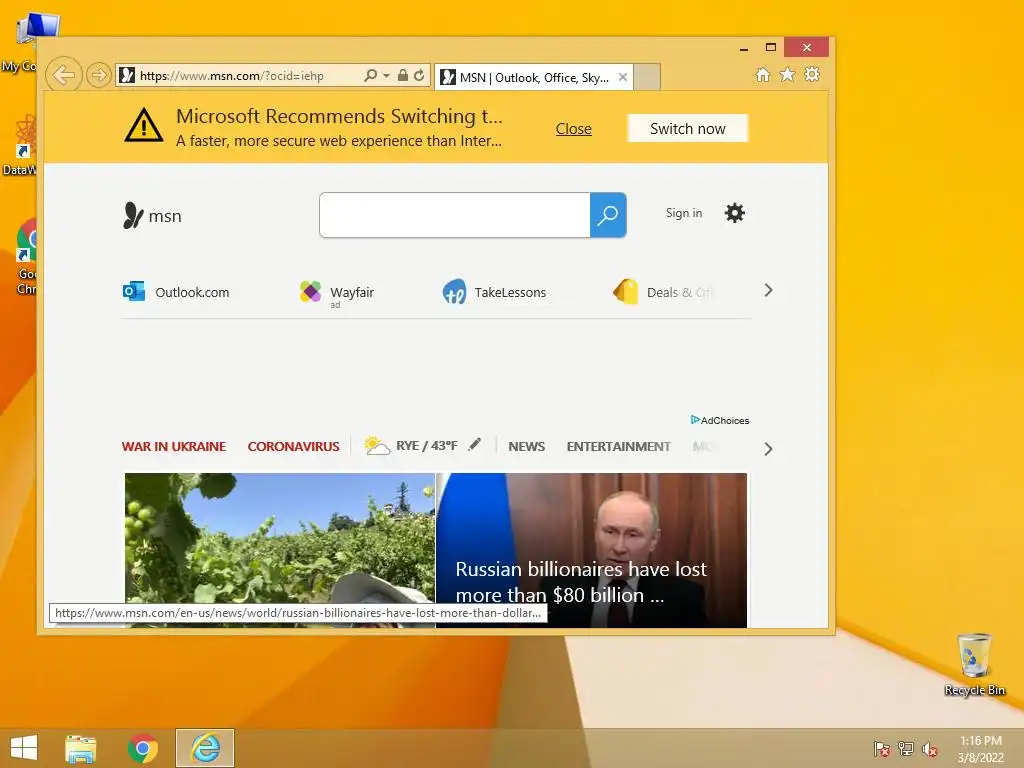The image size is (1024, 768).
Task: Open the WAR IN UKRAINE section
Action: coord(174,447)
